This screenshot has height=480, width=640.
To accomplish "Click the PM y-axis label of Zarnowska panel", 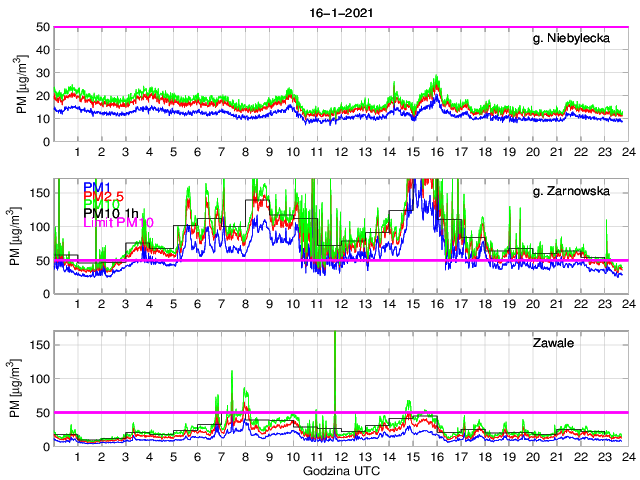I will [15, 236].
